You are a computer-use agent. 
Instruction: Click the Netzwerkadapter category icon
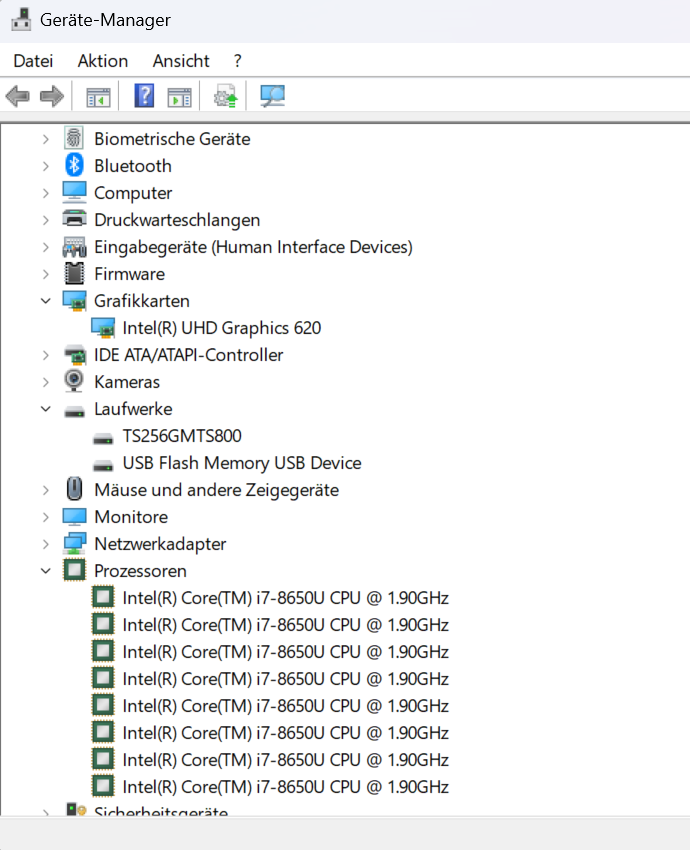[x=74, y=544]
